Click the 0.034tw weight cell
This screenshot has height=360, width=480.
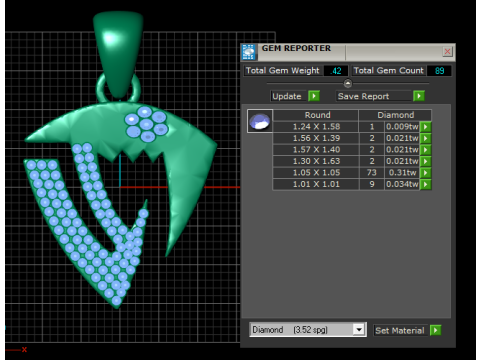tap(402, 184)
